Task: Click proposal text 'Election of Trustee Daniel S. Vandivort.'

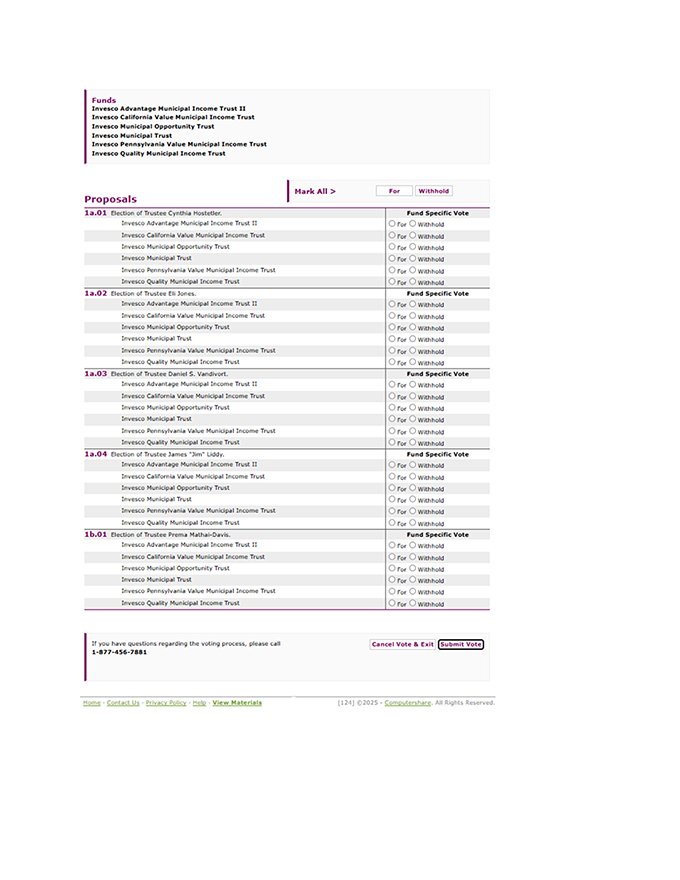Action: pyautogui.click(x=169, y=374)
